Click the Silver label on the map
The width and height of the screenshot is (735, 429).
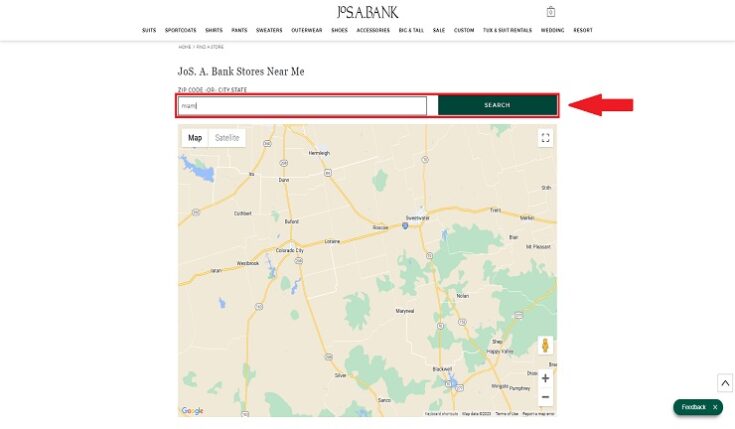(x=340, y=375)
